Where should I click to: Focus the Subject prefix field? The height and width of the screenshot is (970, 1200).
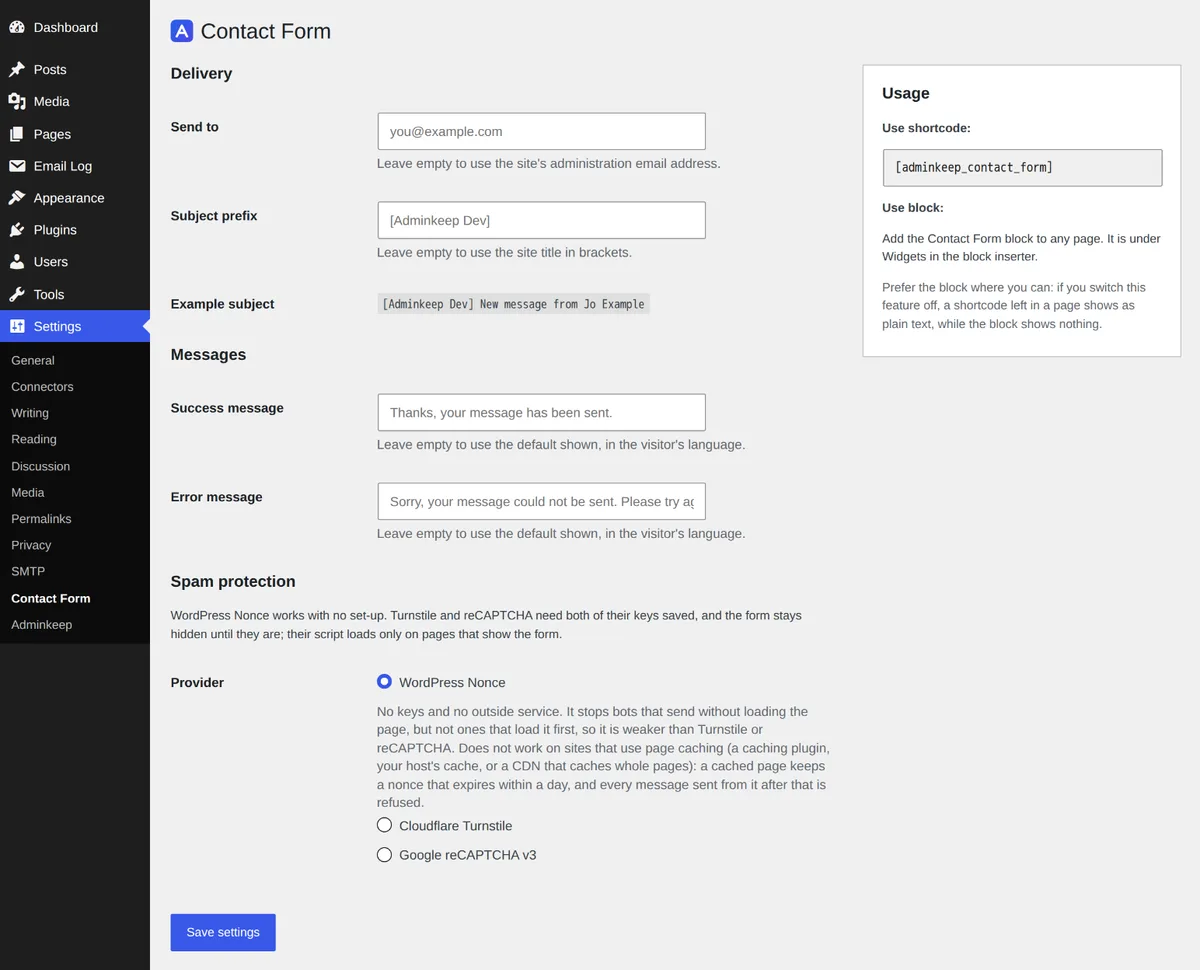[541, 220]
